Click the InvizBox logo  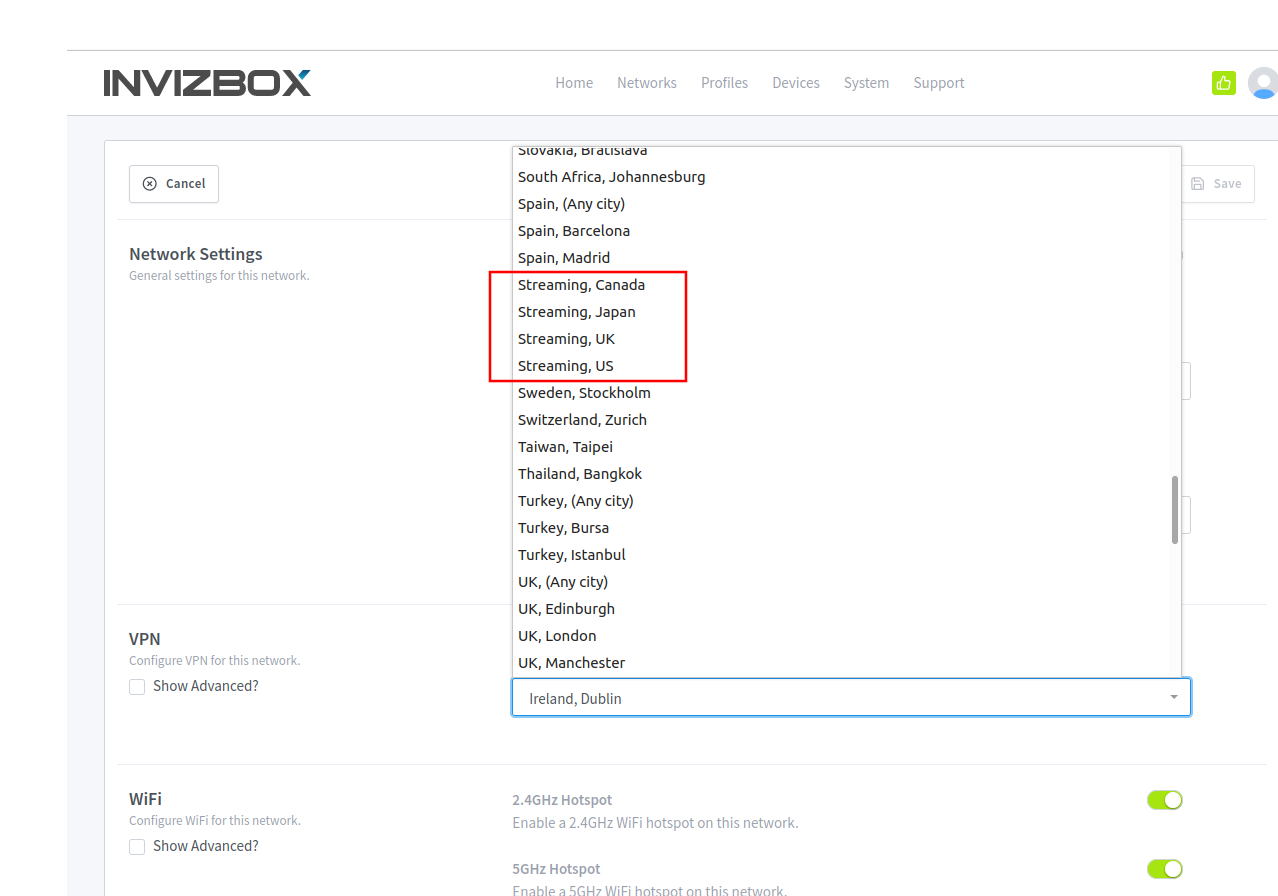click(207, 83)
